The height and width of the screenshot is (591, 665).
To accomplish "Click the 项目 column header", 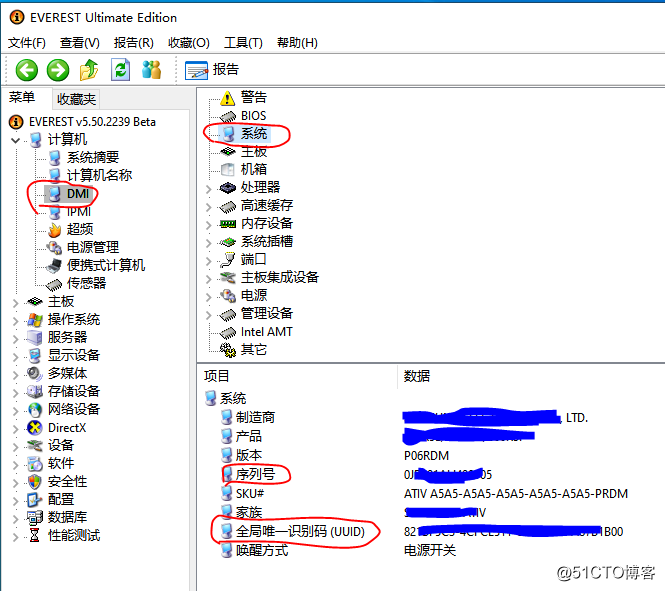I will pos(216,376).
